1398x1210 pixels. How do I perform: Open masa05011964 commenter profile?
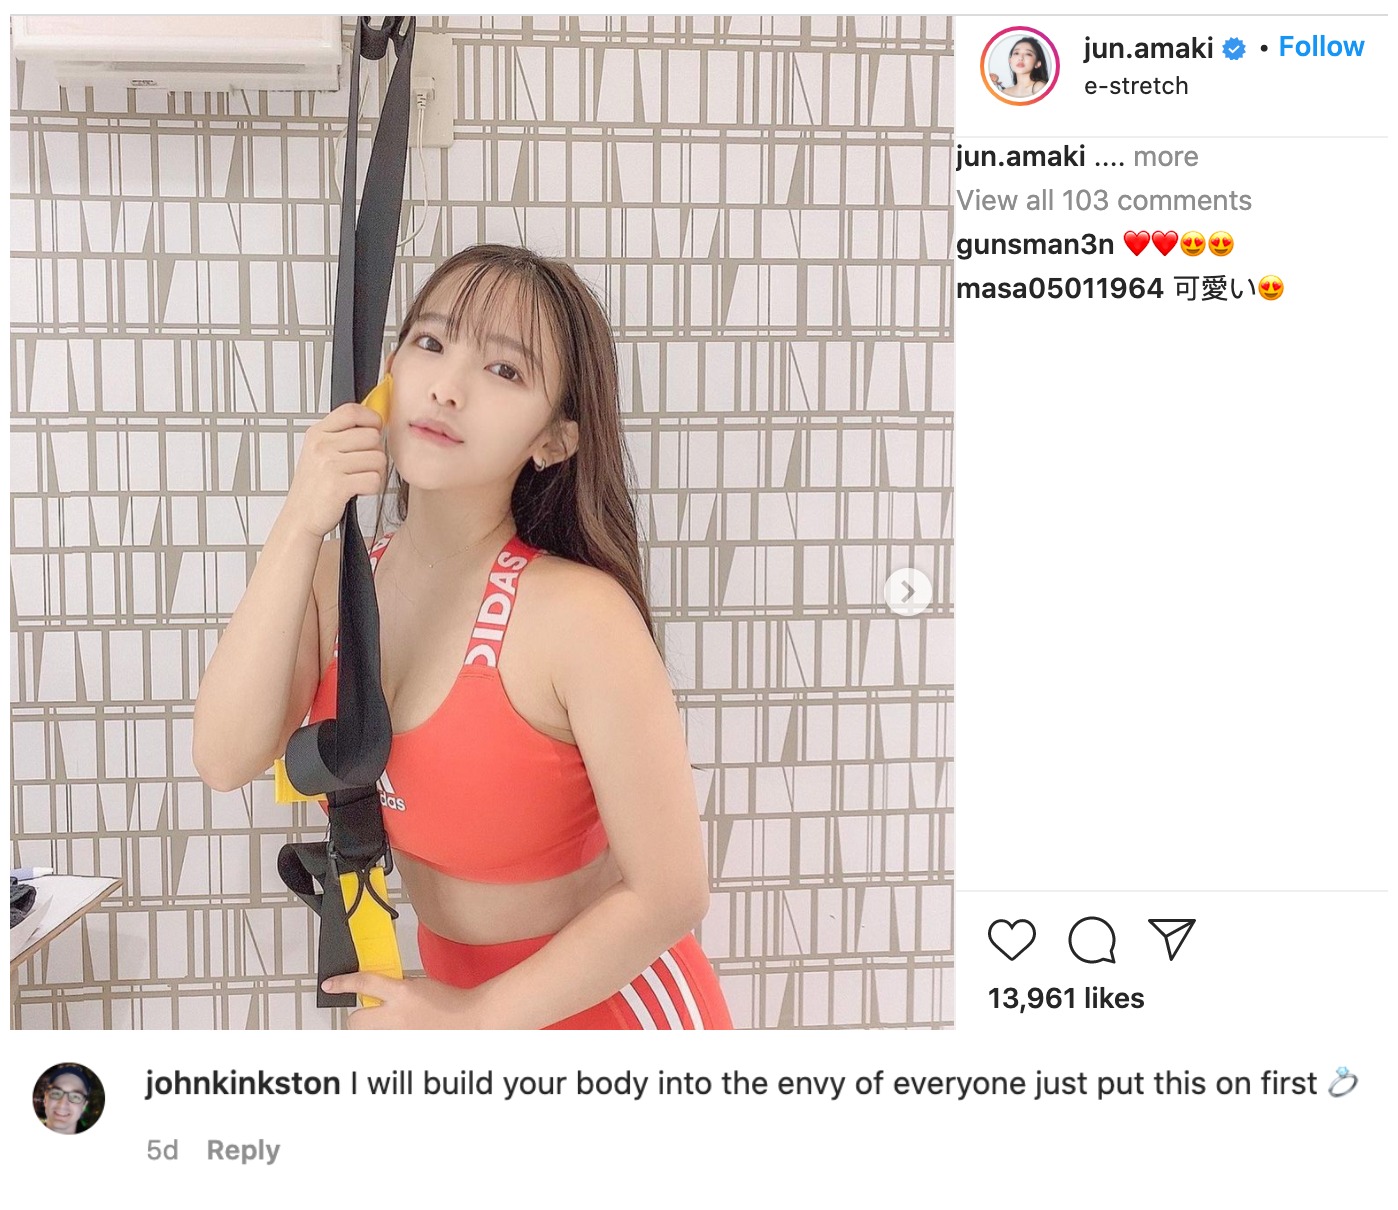coord(1060,289)
